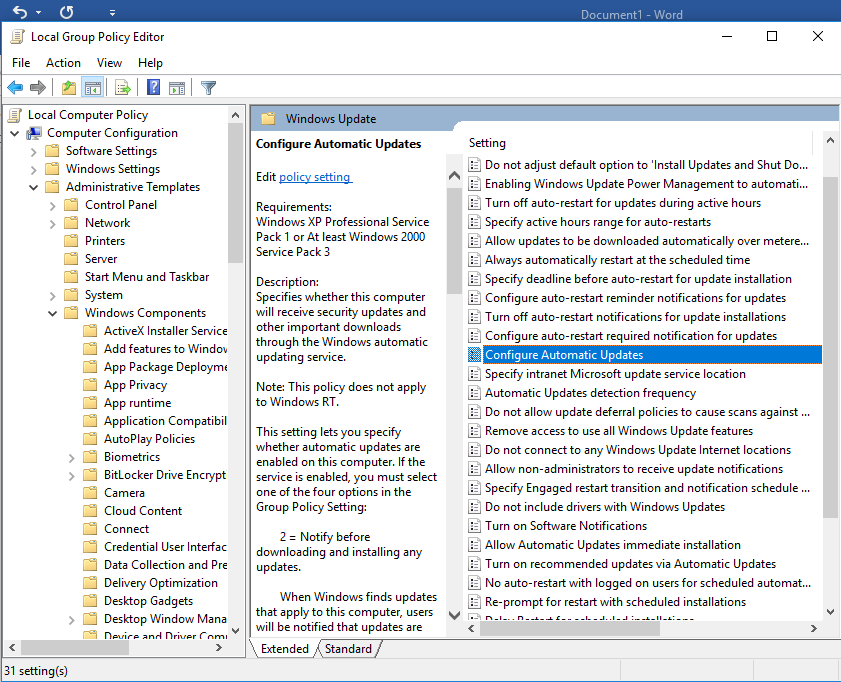Collapse the Administrative Templates node
The width and height of the screenshot is (841, 682).
tap(33, 187)
